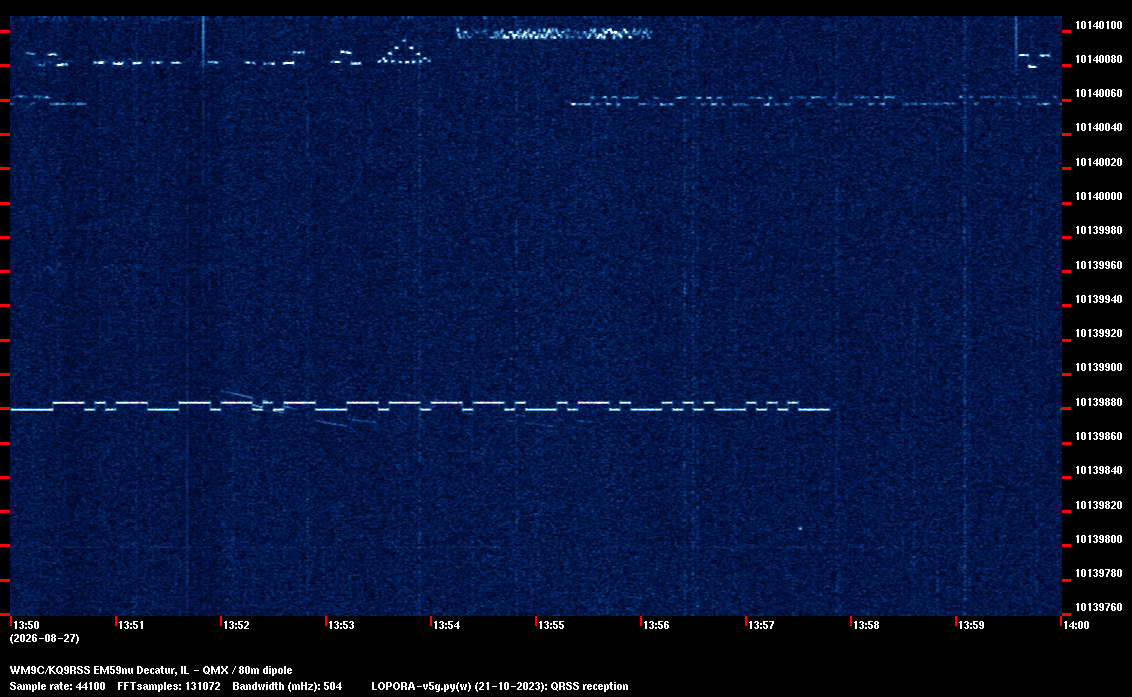Click the 10139760 frequency label
Screen dimensions: 1132x697
[1099, 607]
